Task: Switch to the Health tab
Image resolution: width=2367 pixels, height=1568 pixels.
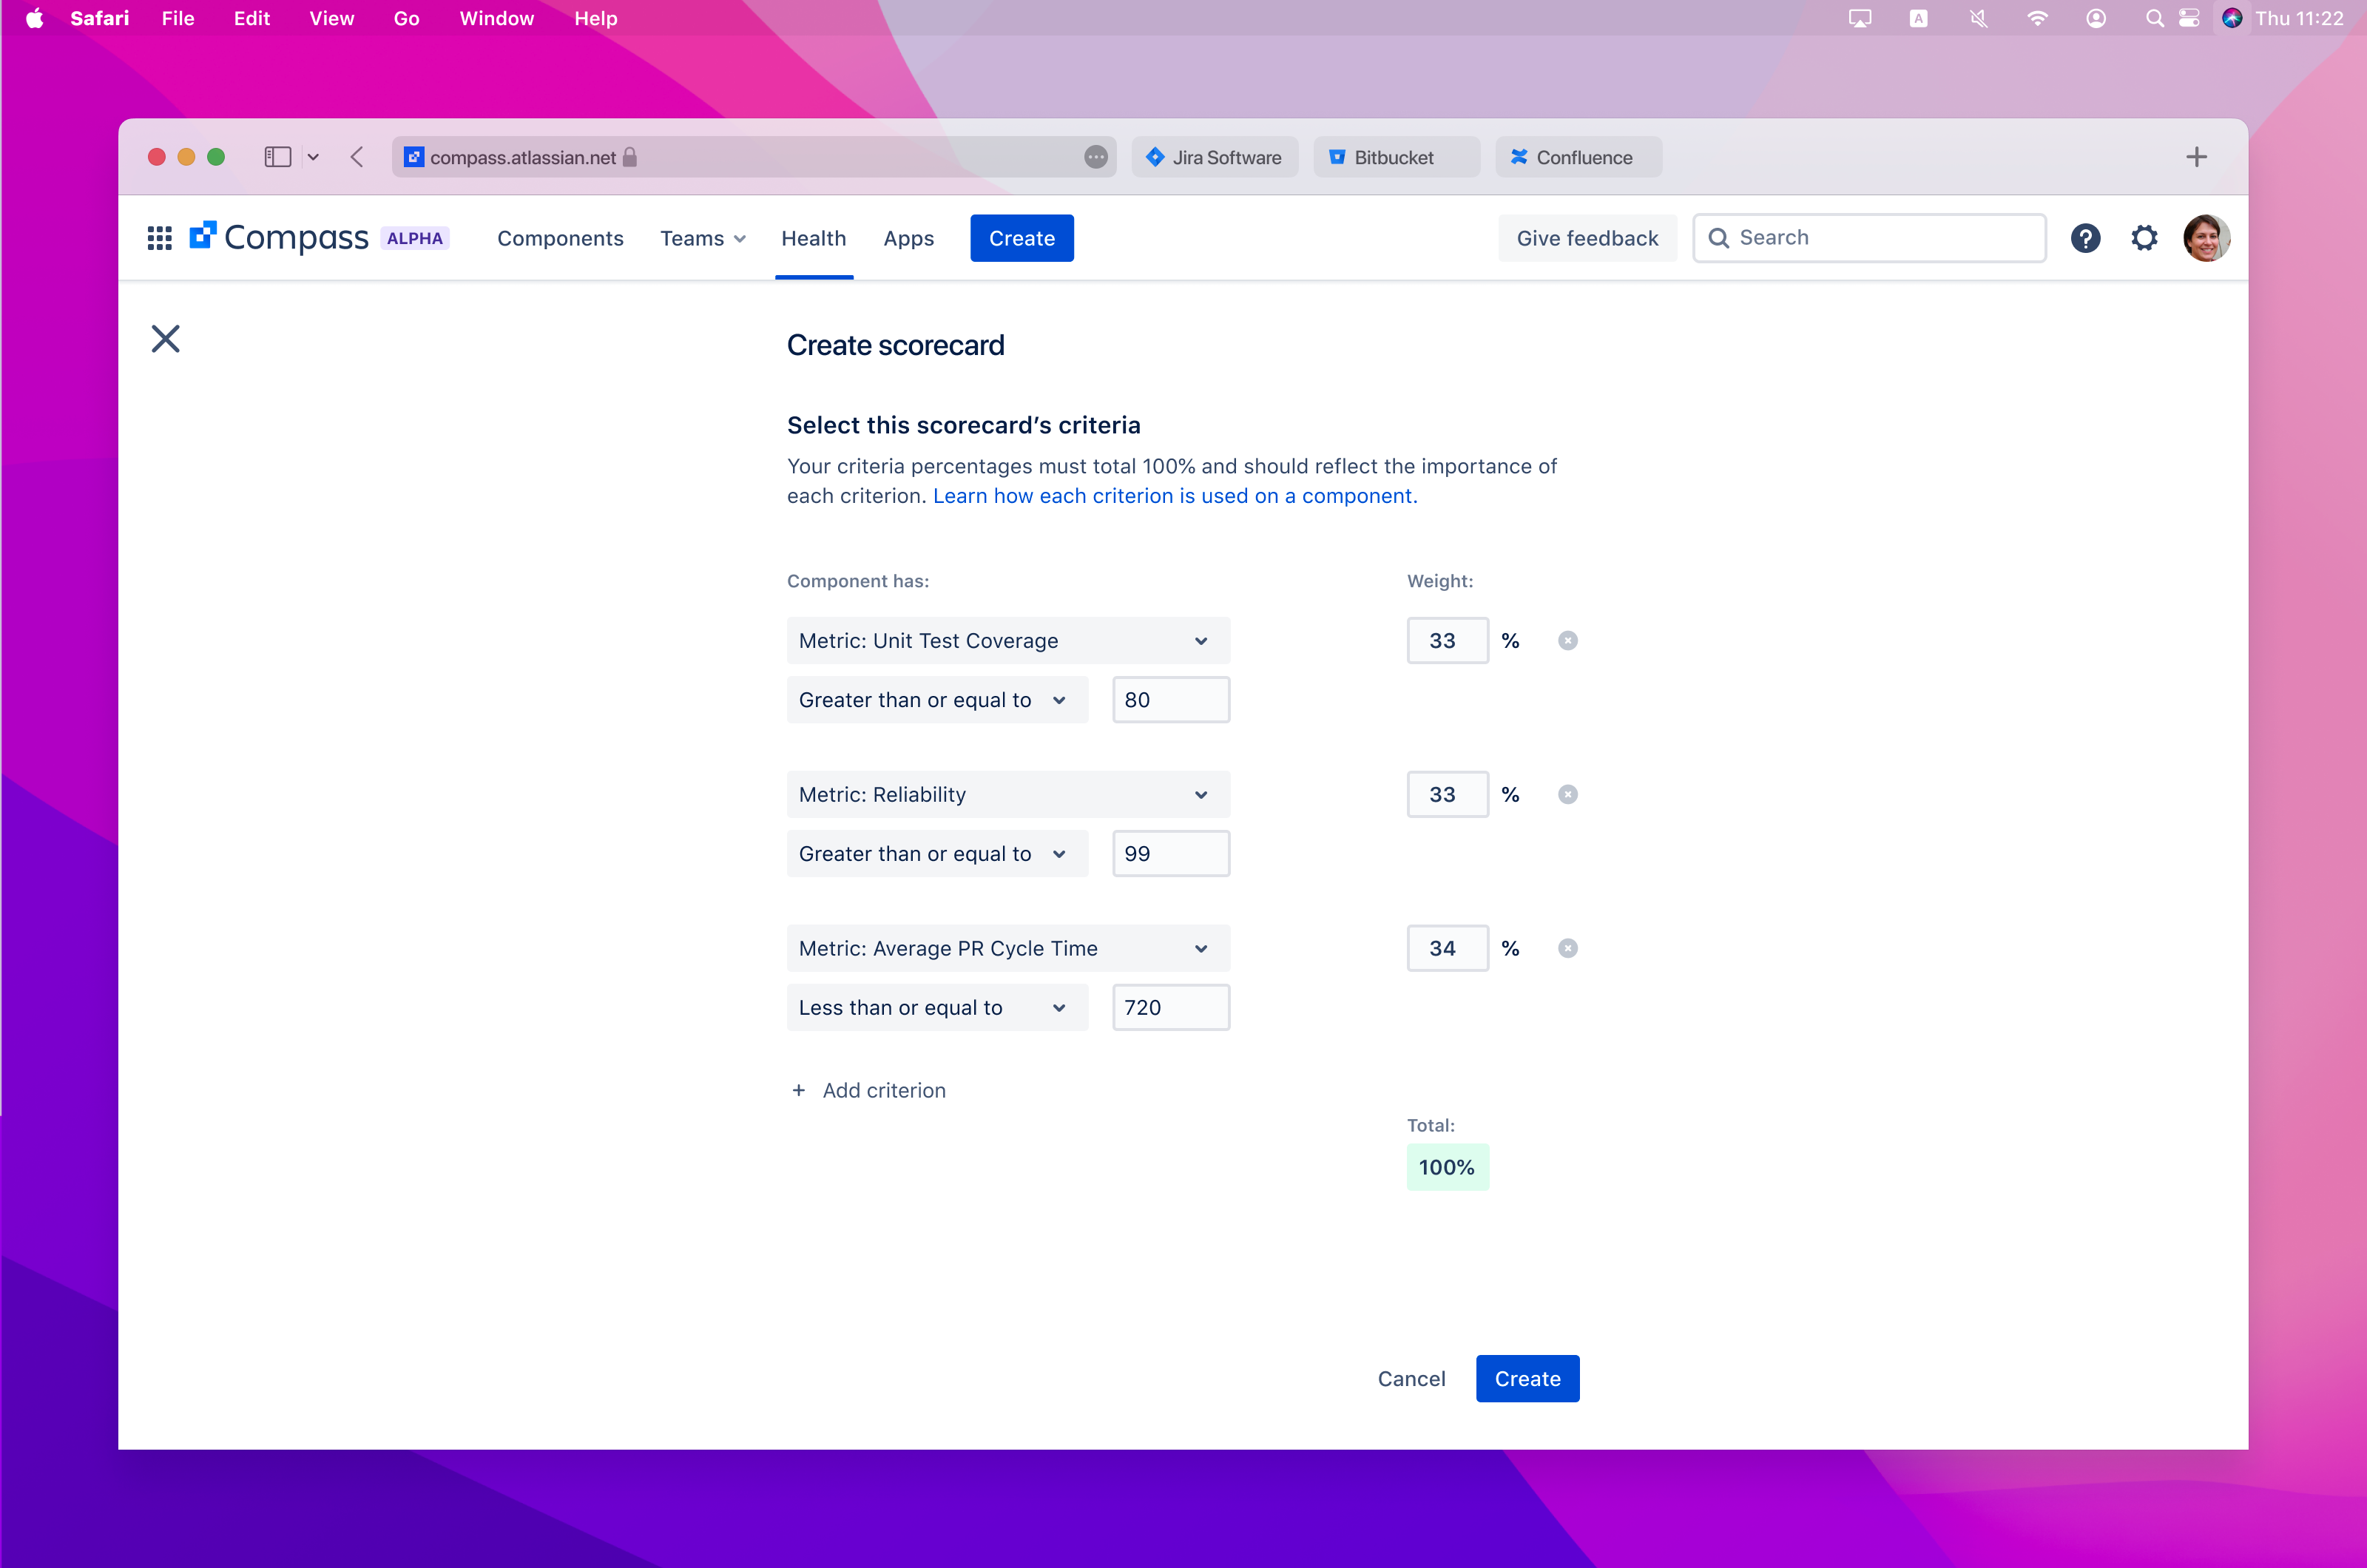Action: pos(814,238)
